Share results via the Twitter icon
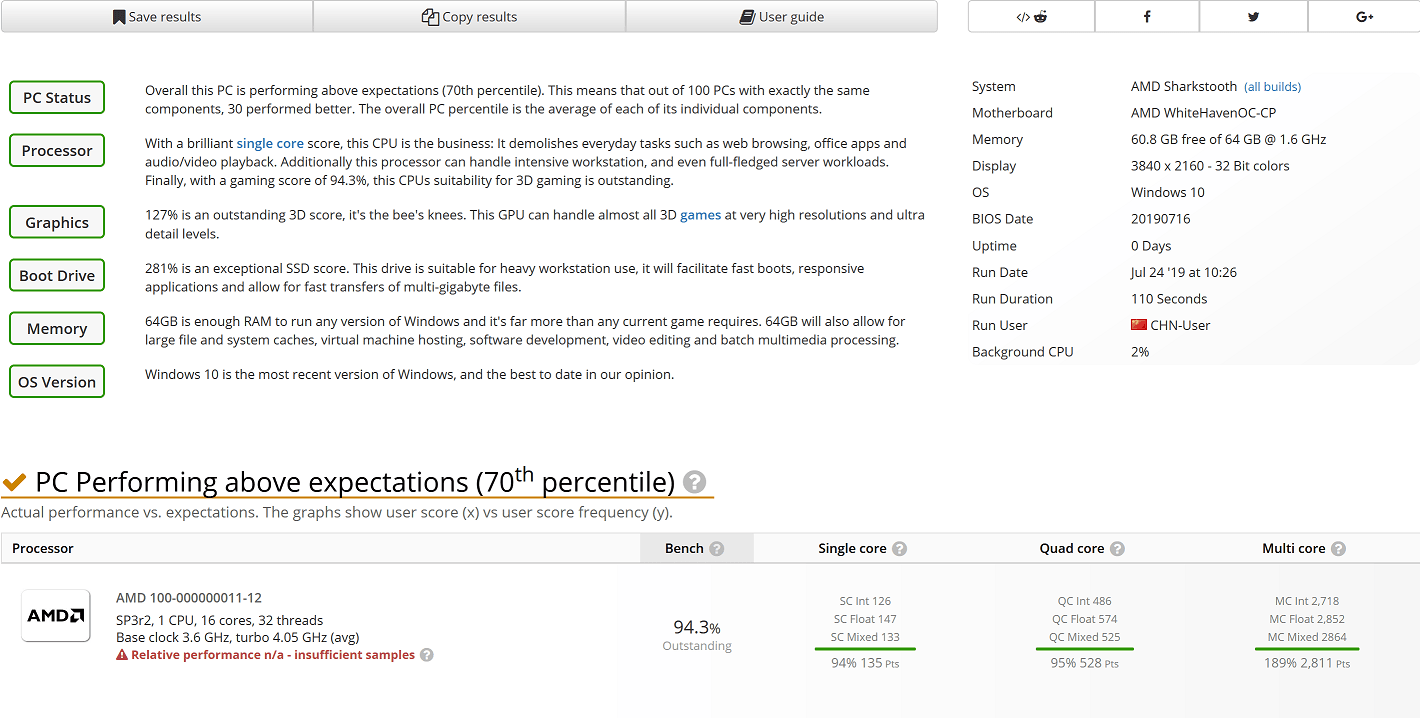The image size is (1420, 718). 1253,17
